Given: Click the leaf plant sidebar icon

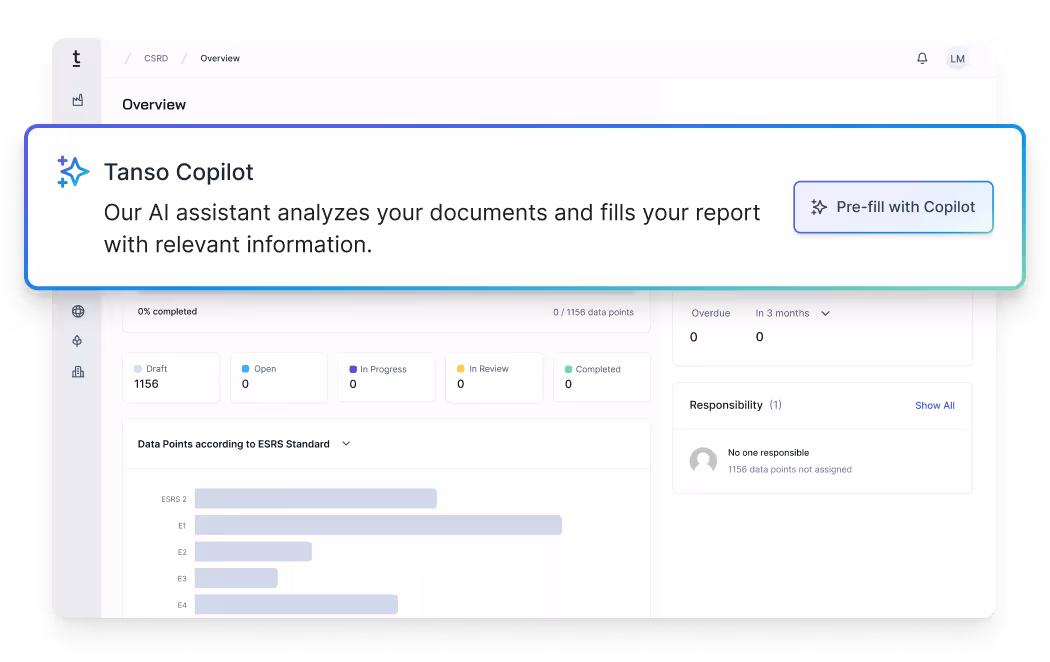Looking at the screenshot, I should [78, 341].
